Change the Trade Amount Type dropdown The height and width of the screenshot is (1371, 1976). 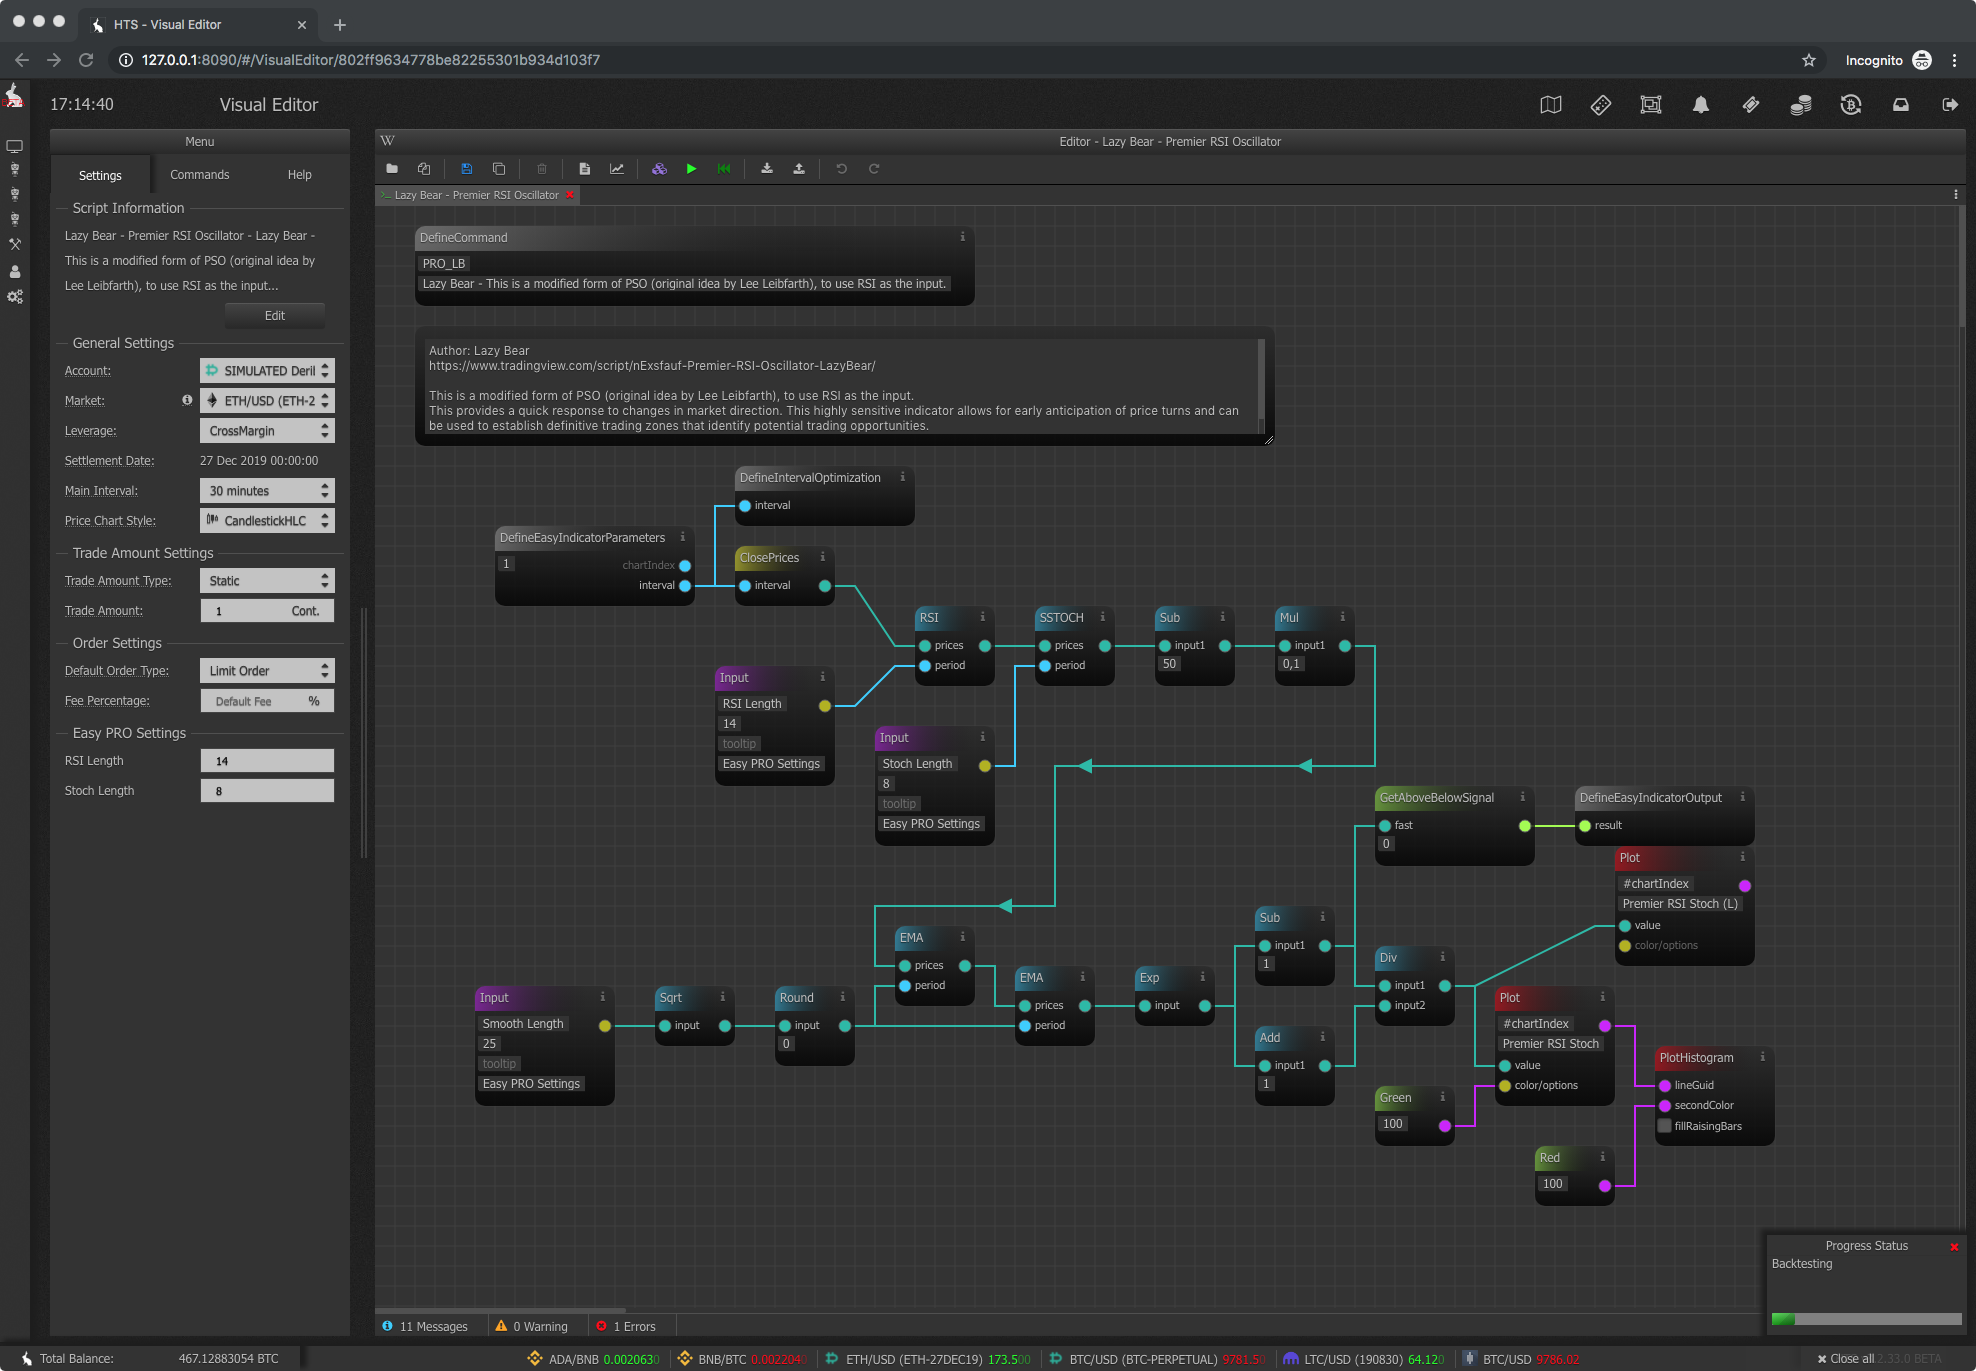[267, 580]
